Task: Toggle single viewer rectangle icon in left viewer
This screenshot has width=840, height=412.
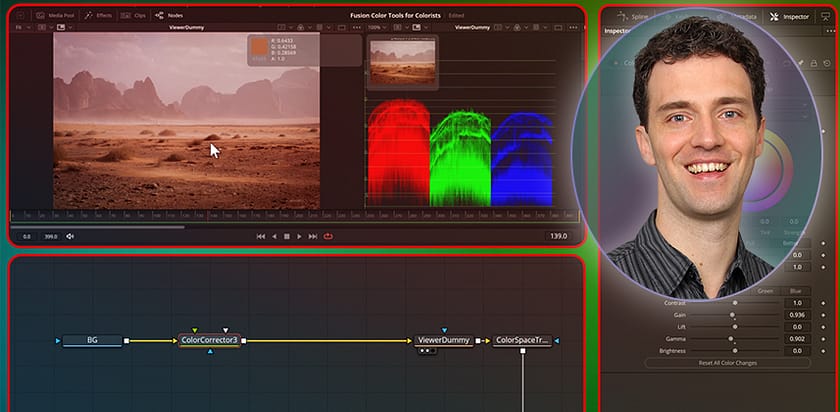Action: tap(342, 27)
